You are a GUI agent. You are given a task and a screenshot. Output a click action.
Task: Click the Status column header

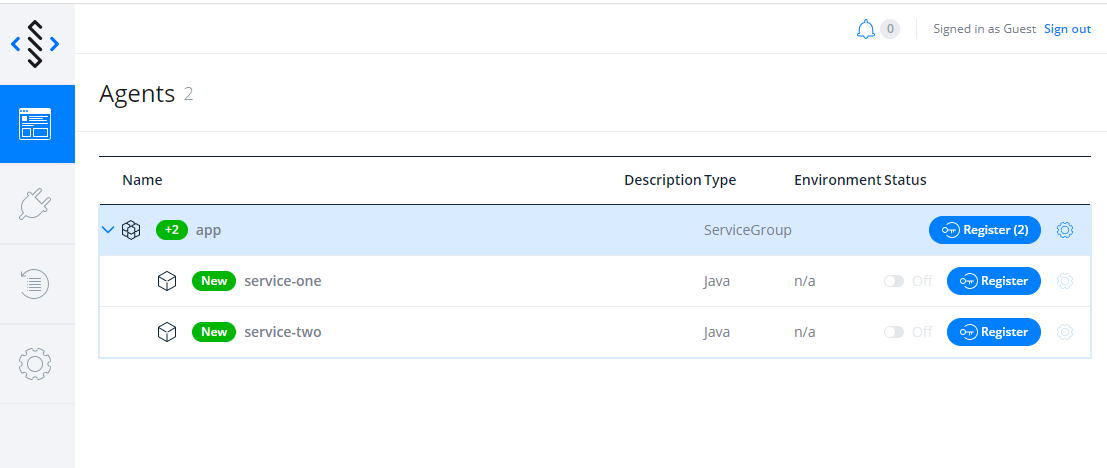tap(905, 180)
